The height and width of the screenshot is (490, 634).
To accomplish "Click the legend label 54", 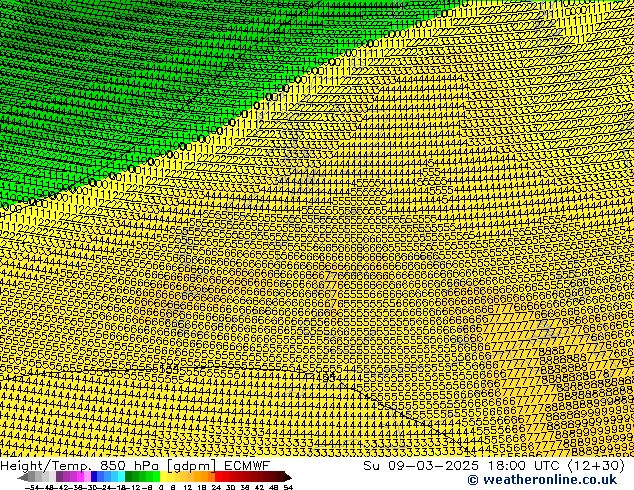I will pos(288,487).
